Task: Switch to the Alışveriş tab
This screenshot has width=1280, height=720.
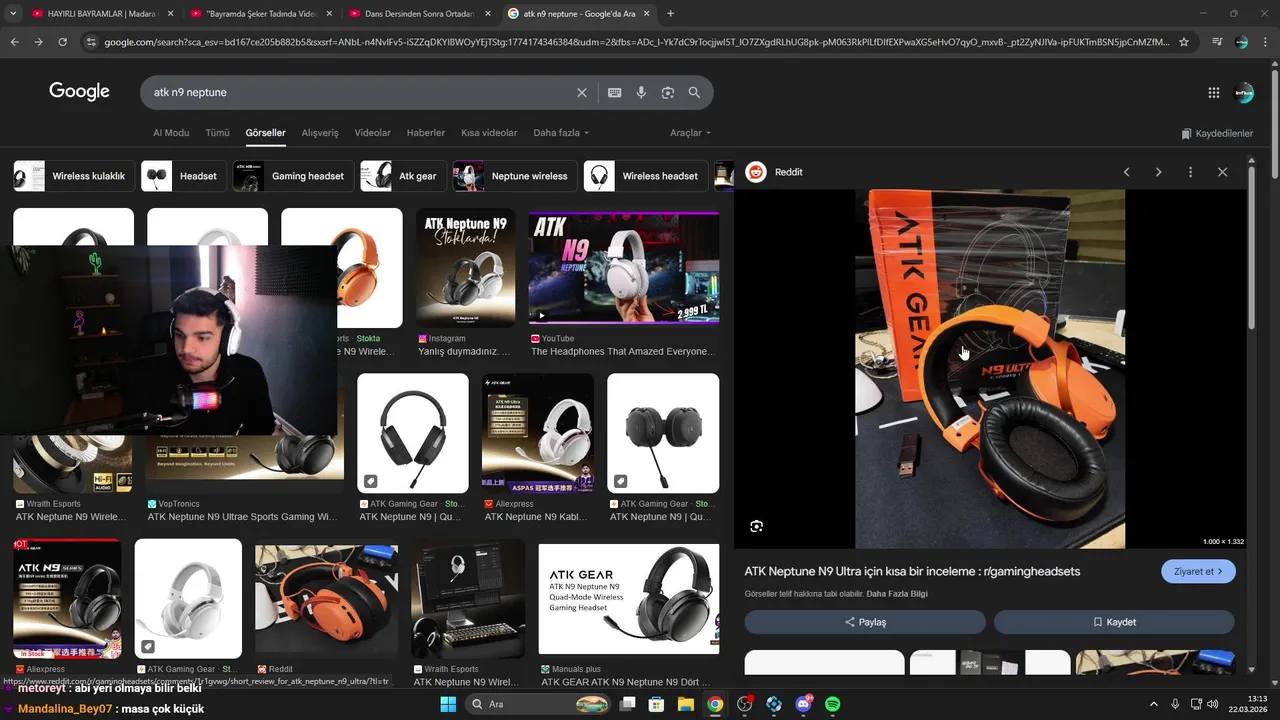Action: [320, 133]
